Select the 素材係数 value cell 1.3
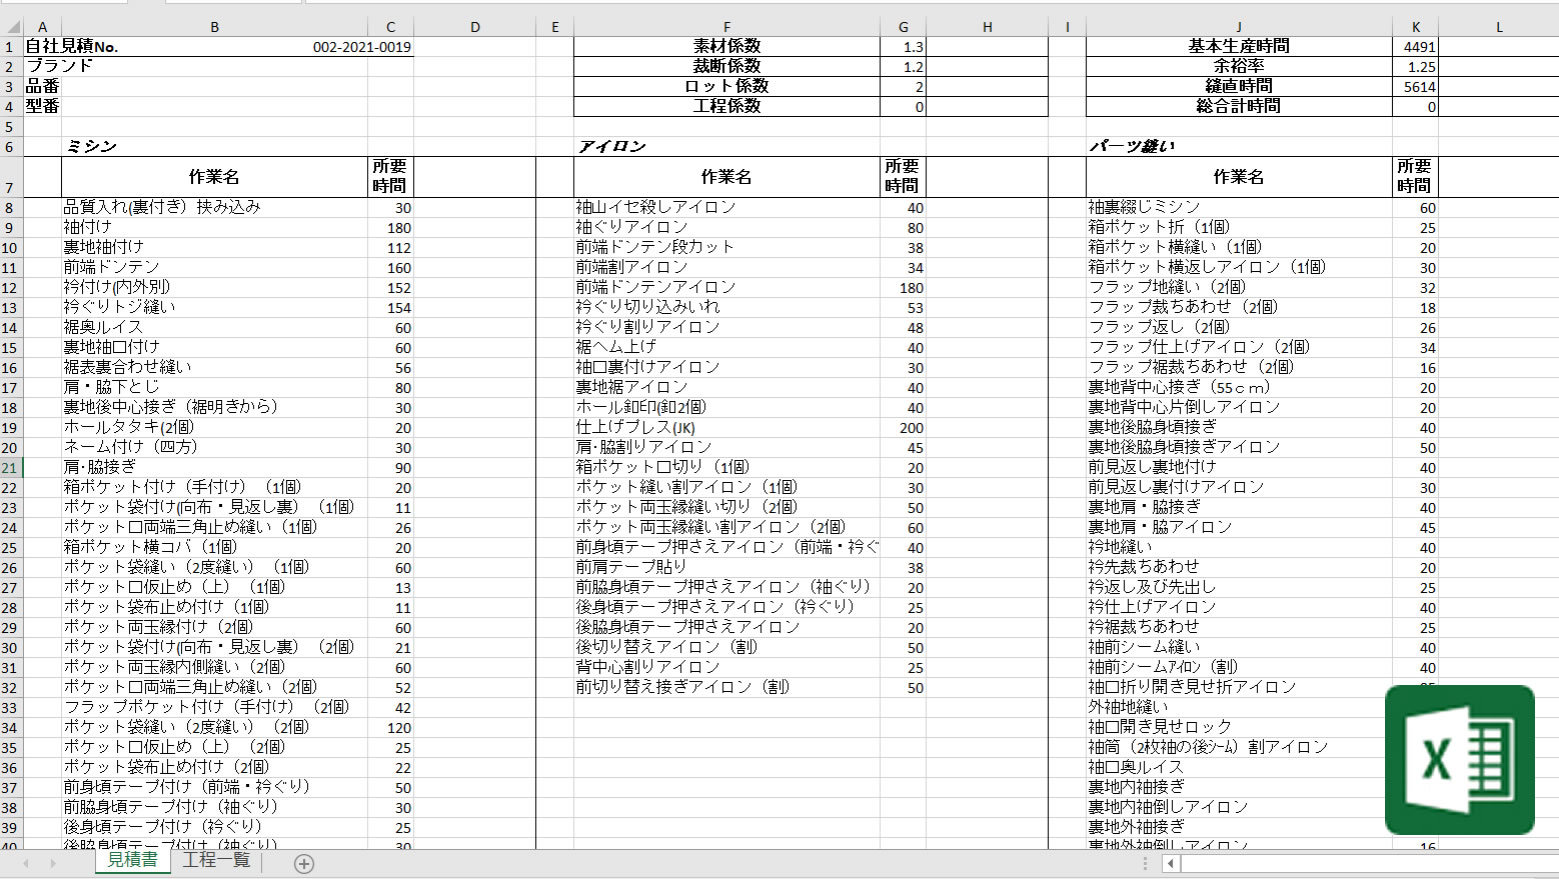 (903, 47)
